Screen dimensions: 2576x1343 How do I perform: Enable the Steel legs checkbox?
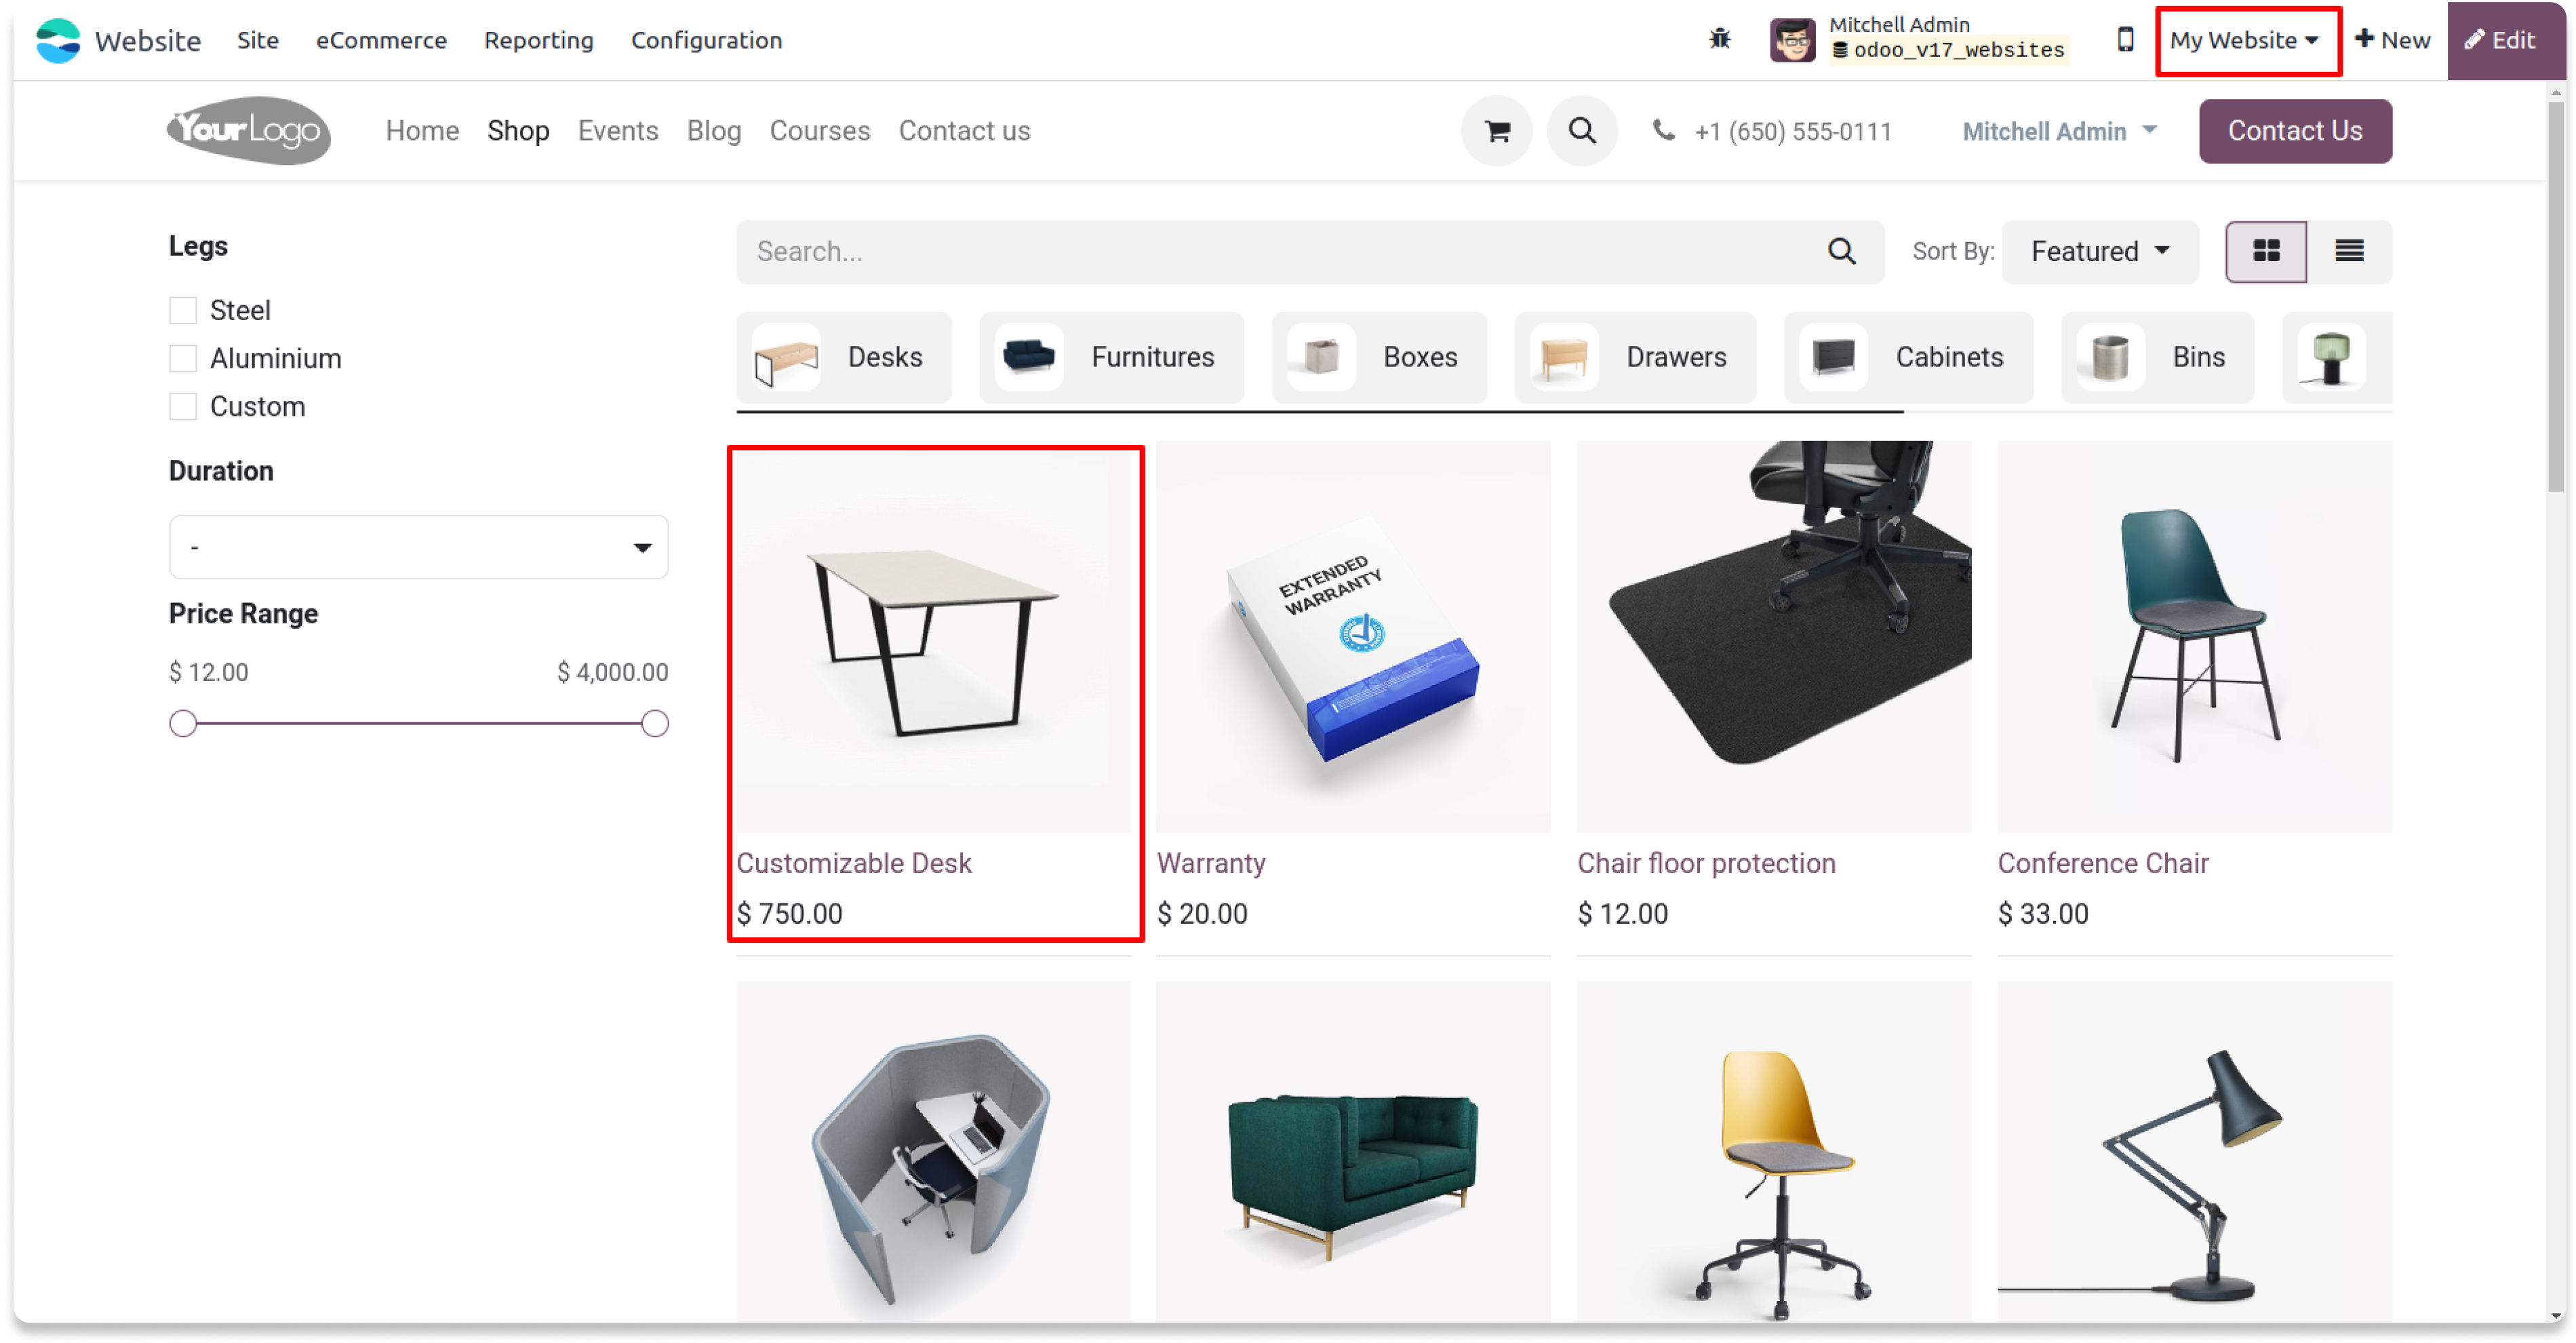pyautogui.click(x=183, y=310)
